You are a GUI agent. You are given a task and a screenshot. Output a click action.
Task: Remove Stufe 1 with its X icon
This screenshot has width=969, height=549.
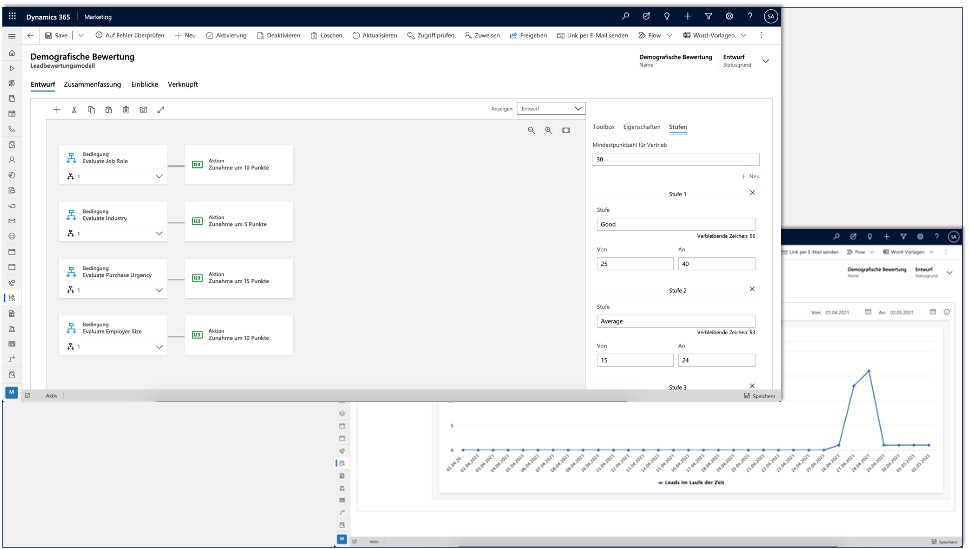tap(752, 192)
